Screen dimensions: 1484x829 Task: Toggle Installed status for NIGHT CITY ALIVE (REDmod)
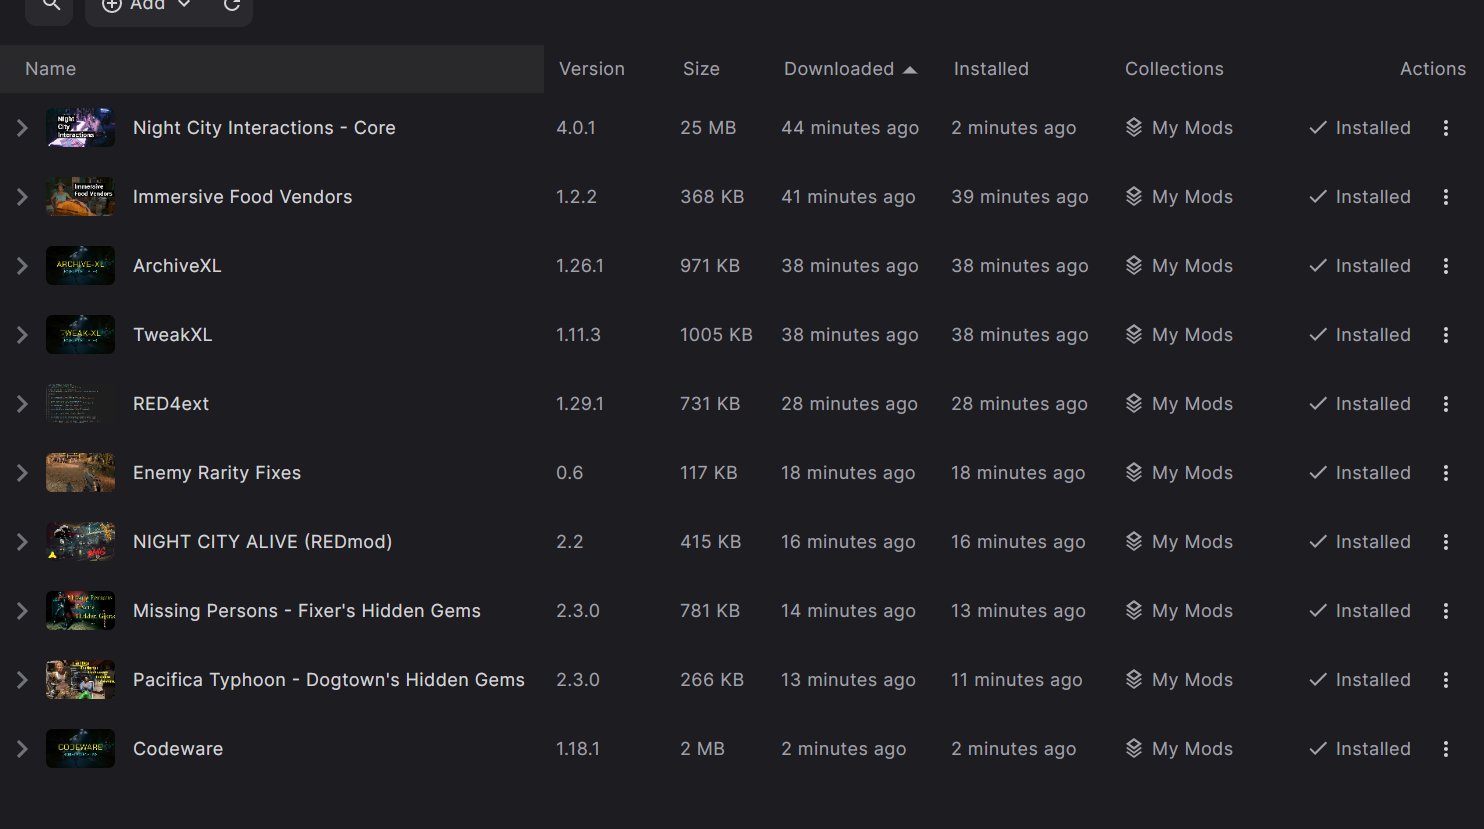(1360, 542)
